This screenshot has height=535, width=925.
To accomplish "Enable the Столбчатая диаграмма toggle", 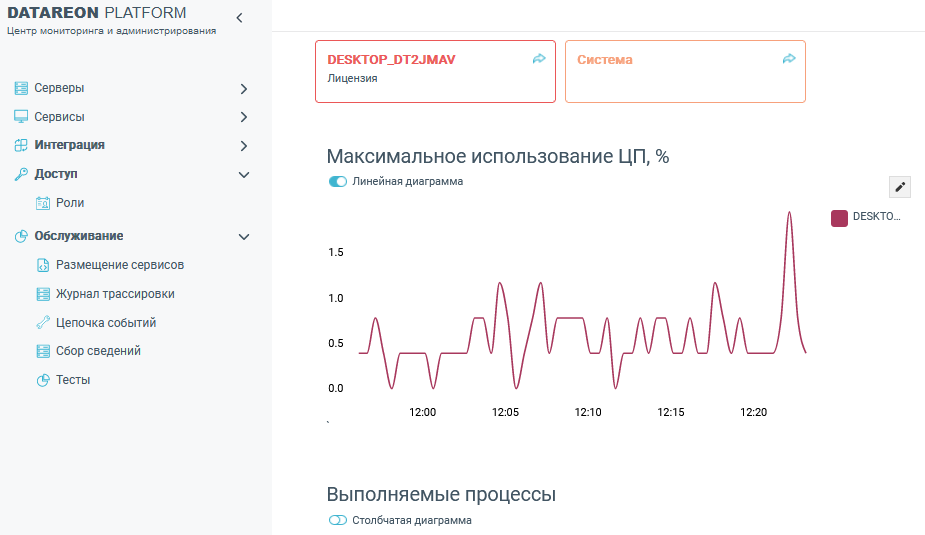I will click(x=338, y=521).
